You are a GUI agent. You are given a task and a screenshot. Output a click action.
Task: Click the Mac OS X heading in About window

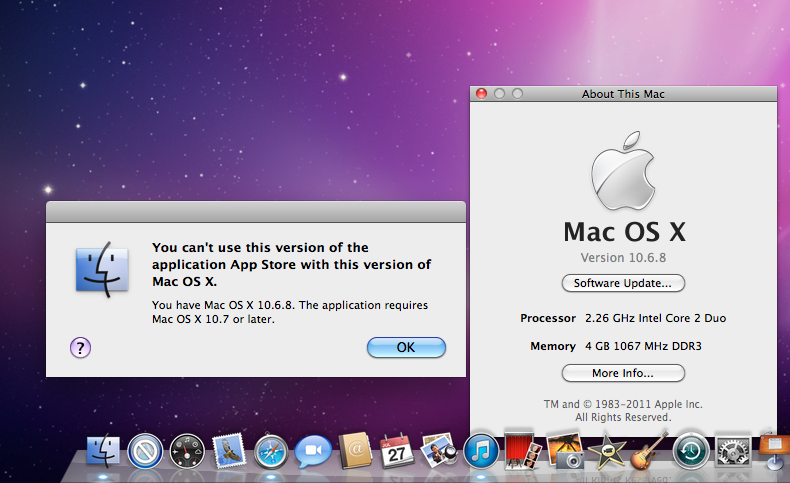click(x=624, y=232)
